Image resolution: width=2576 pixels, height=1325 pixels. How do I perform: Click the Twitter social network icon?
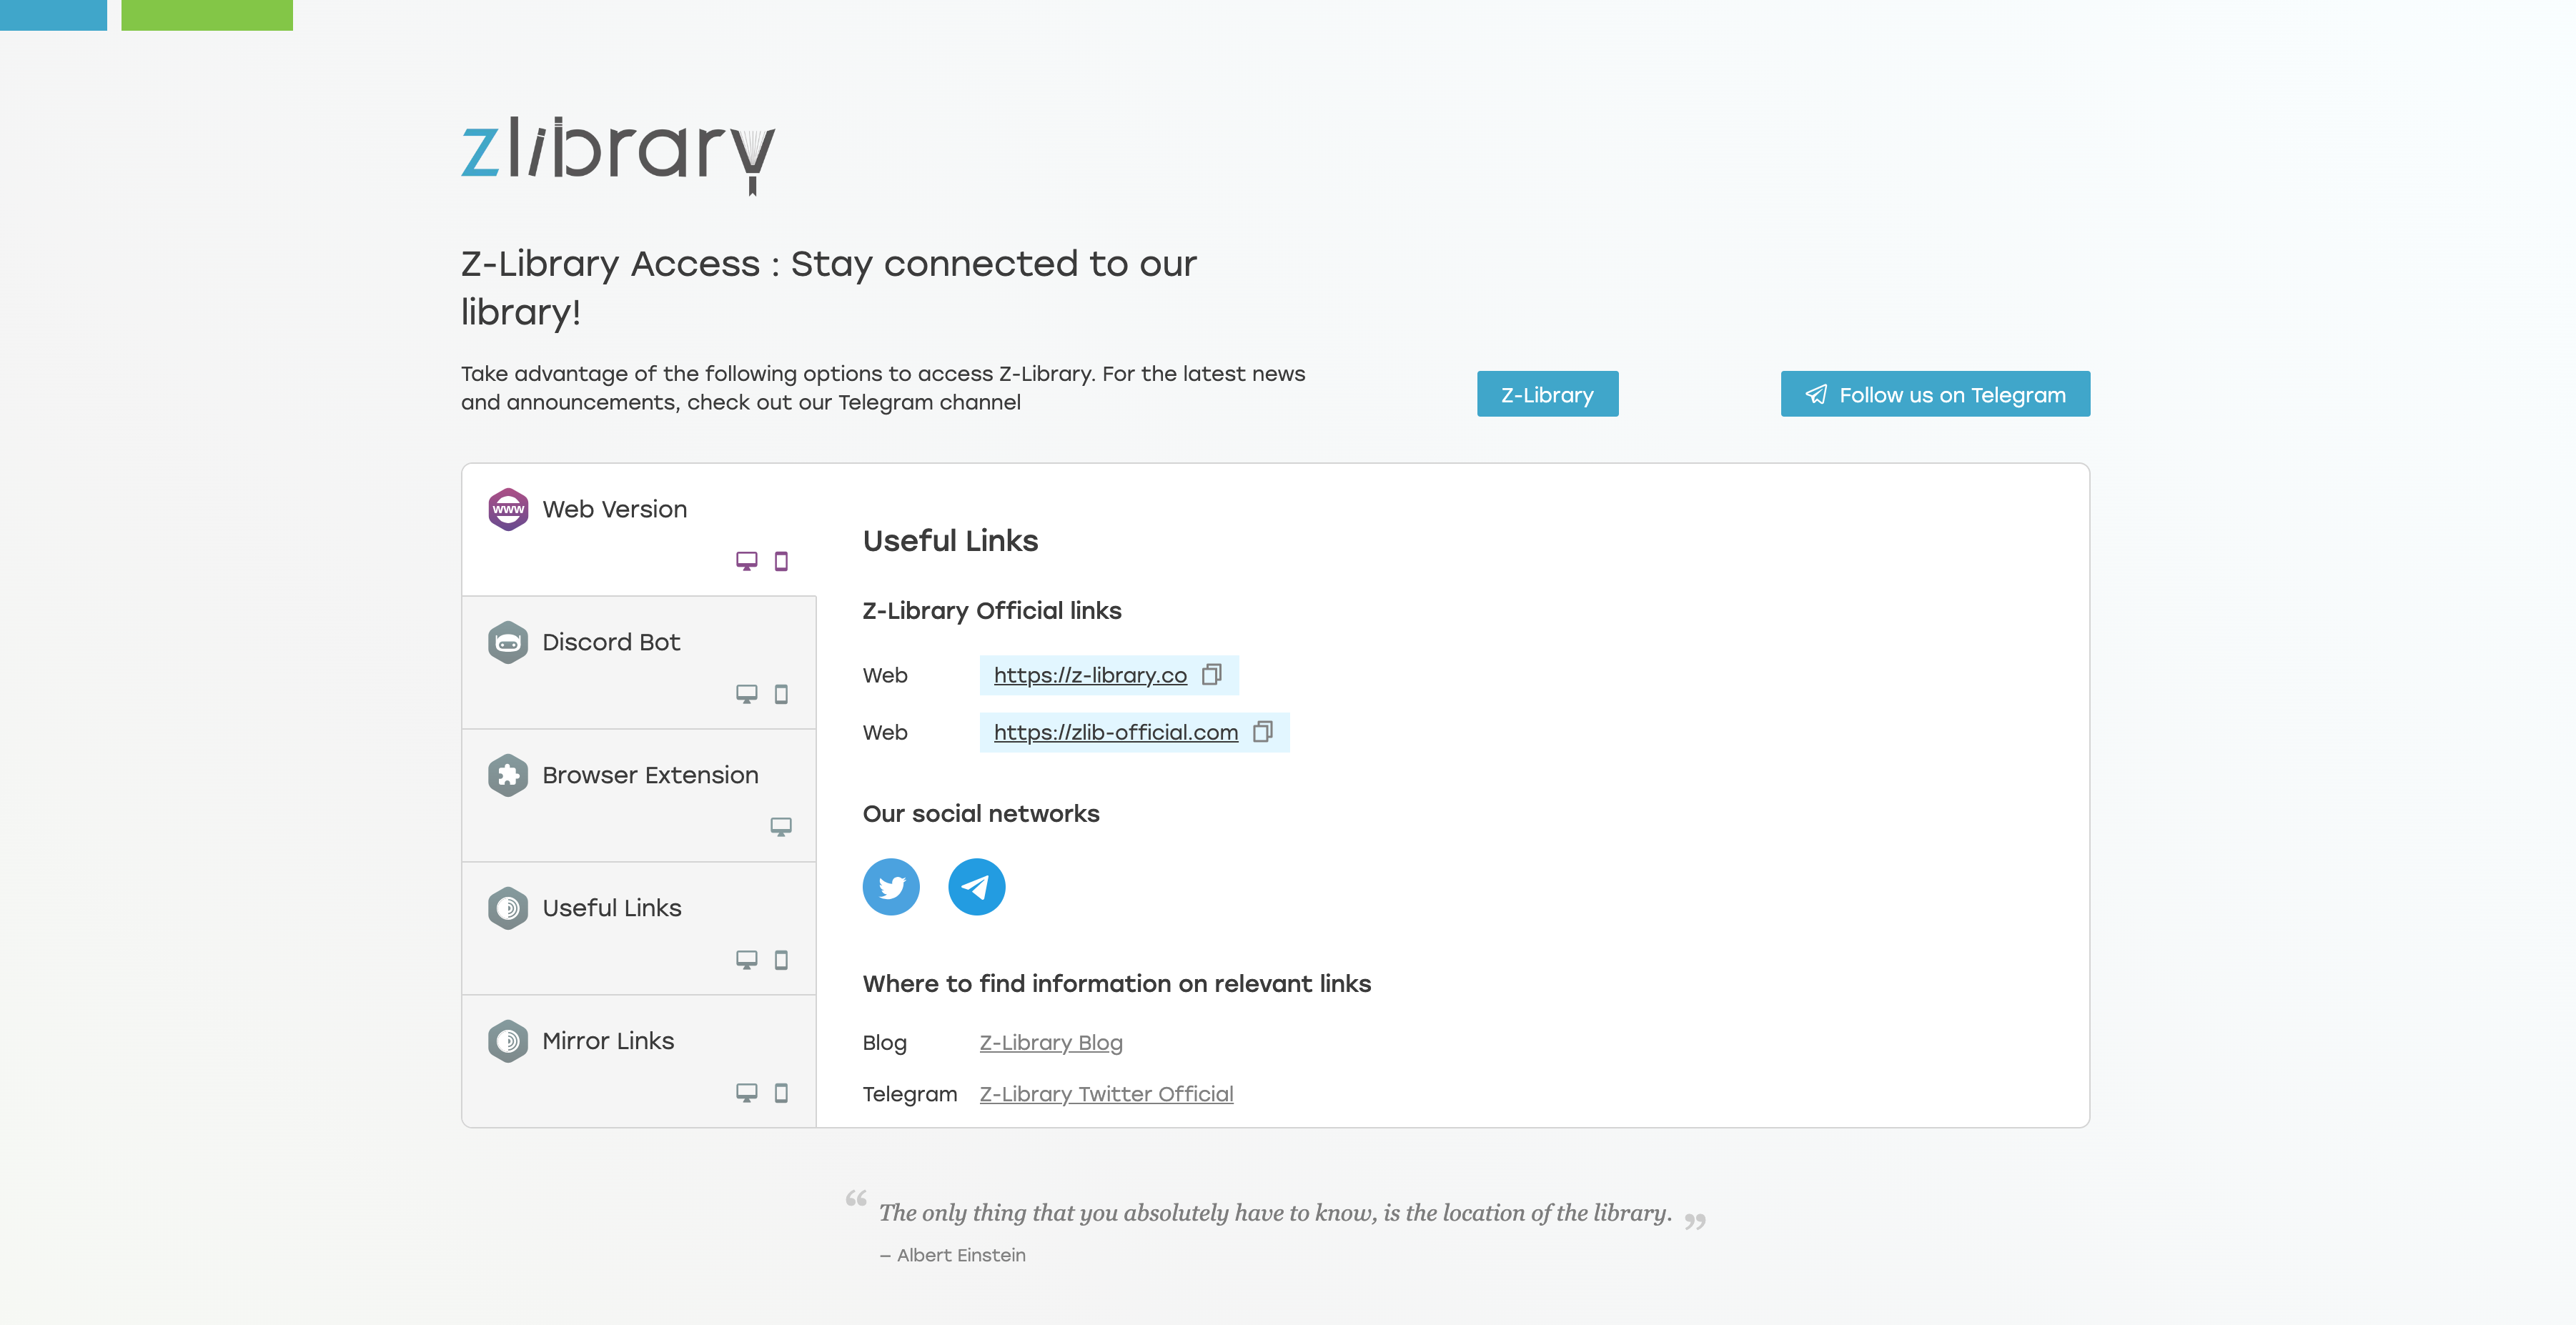tap(890, 887)
